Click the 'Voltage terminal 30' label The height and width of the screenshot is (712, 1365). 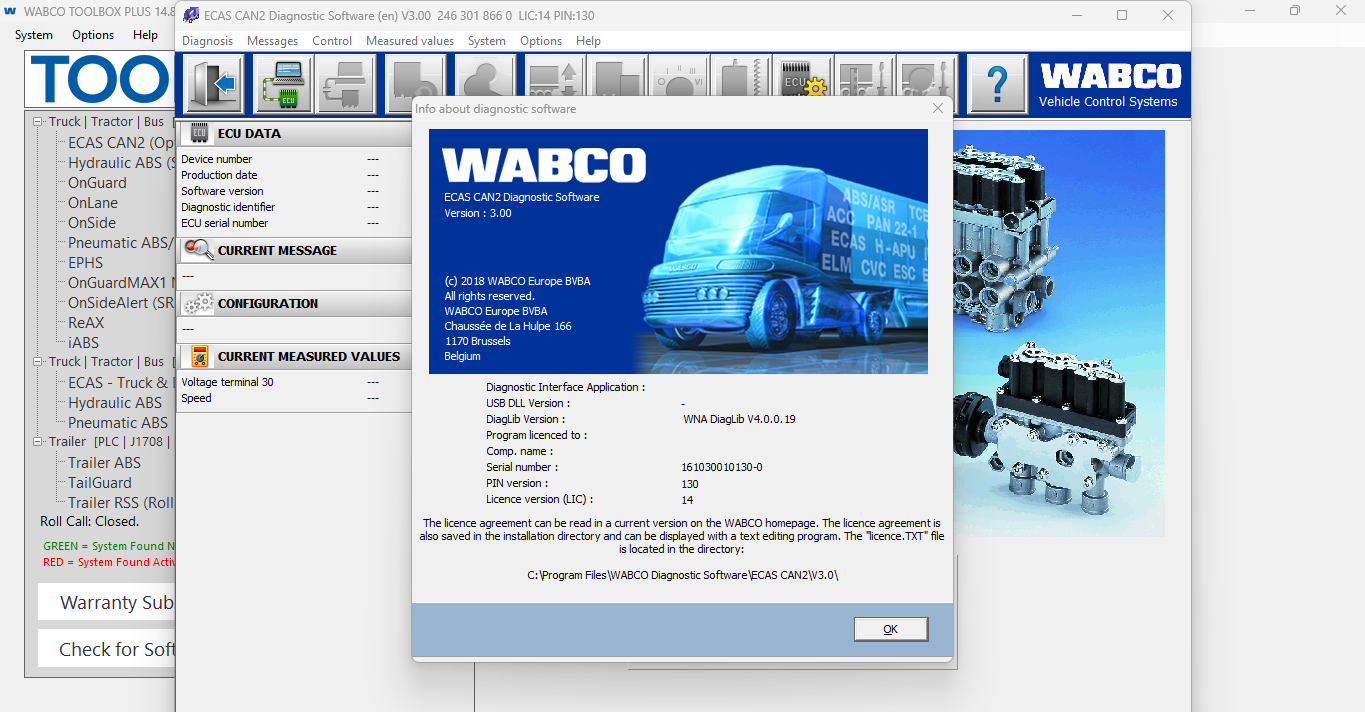coord(227,382)
